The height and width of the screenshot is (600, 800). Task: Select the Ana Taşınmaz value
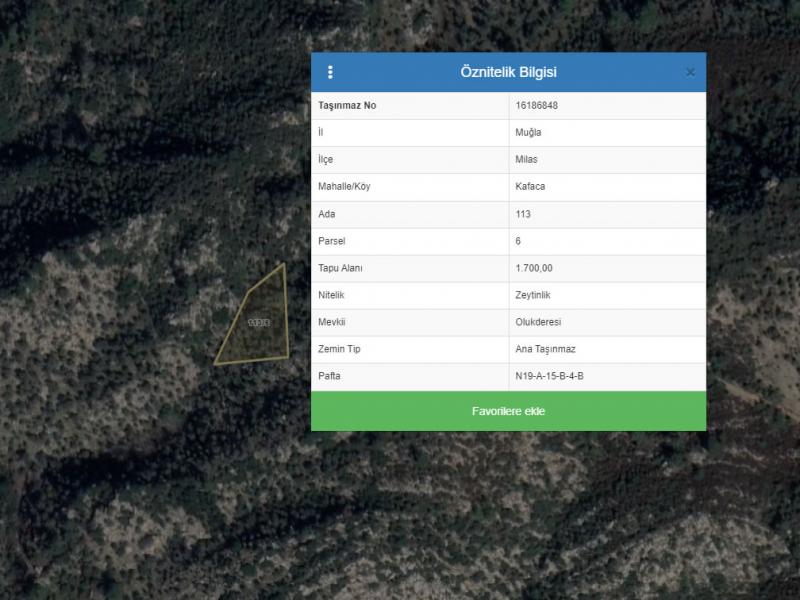pyautogui.click(x=545, y=349)
